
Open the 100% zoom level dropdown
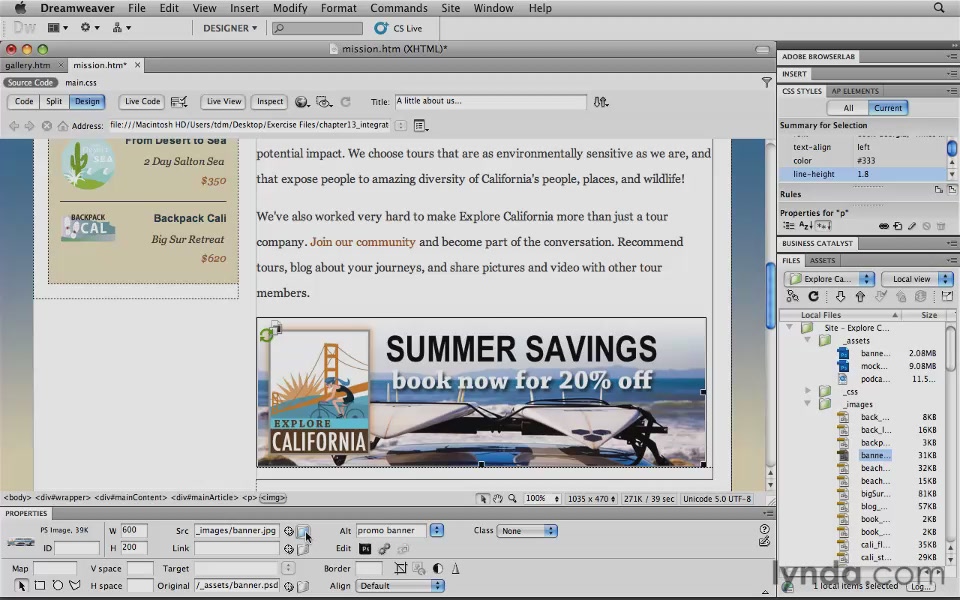pyautogui.click(x=542, y=498)
